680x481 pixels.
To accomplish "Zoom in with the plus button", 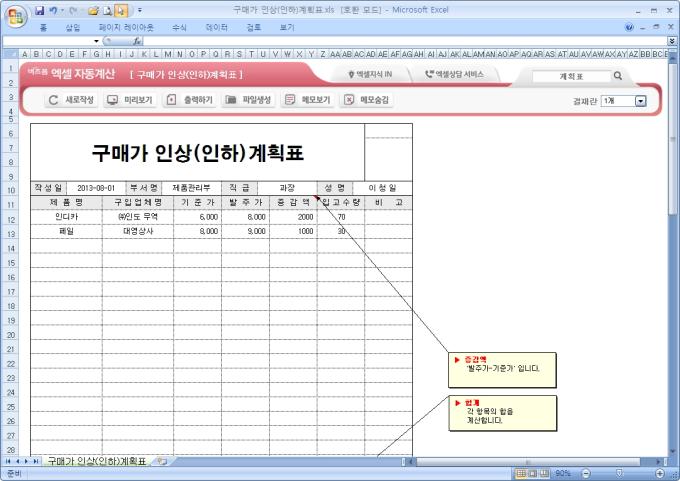I will coord(660,473).
